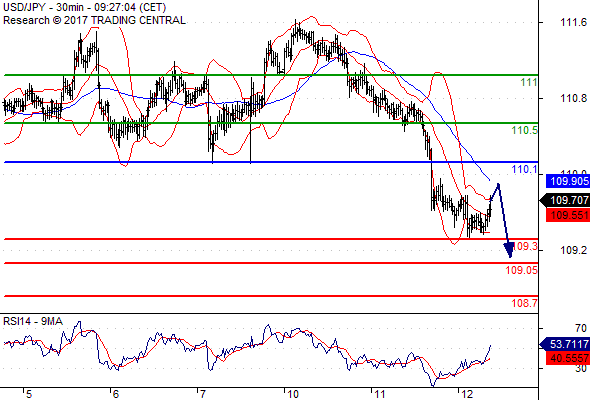Viewport: 590px width, 400px height.
Task: Click the RSI 70 level label
Action: pyautogui.click(x=581, y=329)
